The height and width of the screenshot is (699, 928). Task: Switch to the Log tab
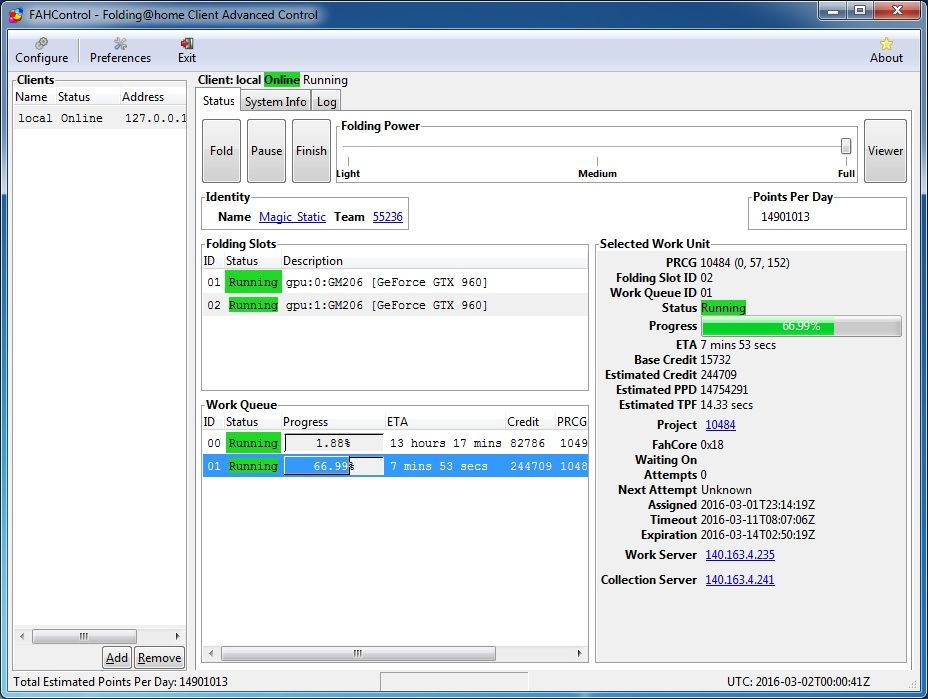pyautogui.click(x=327, y=101)
